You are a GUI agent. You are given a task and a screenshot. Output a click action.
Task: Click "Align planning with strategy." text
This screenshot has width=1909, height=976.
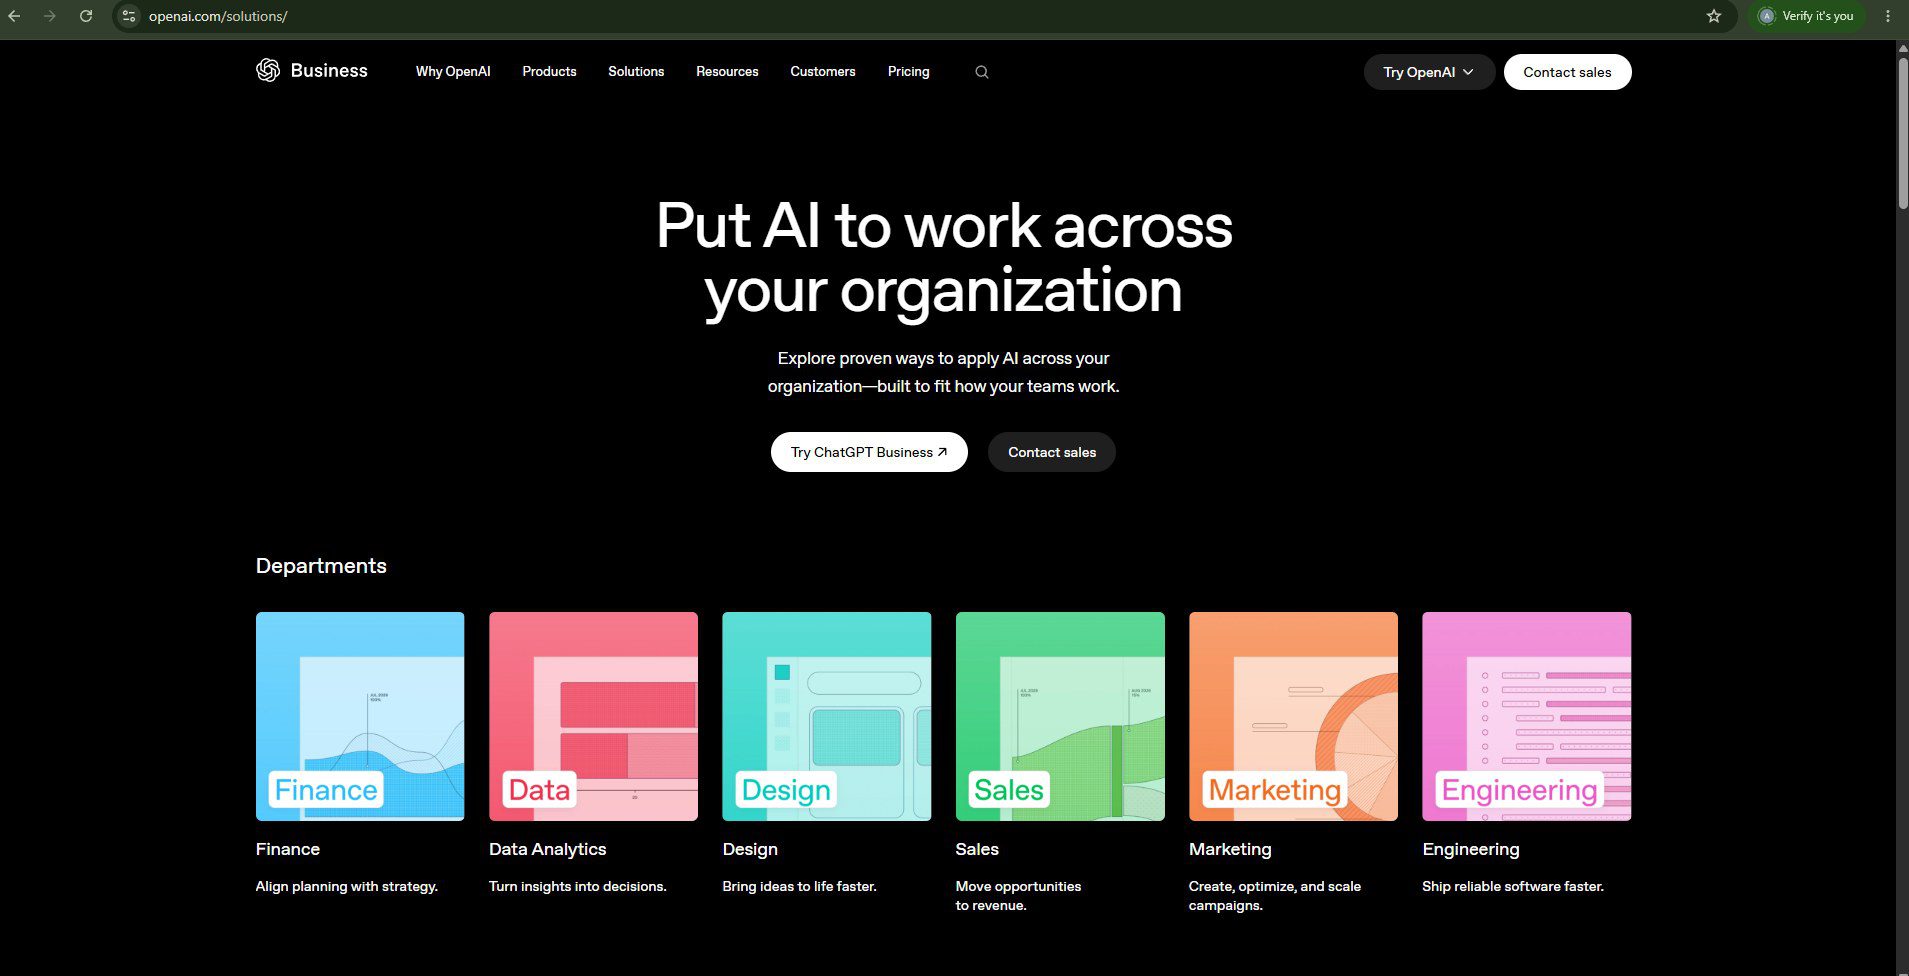tap(347, 886)
